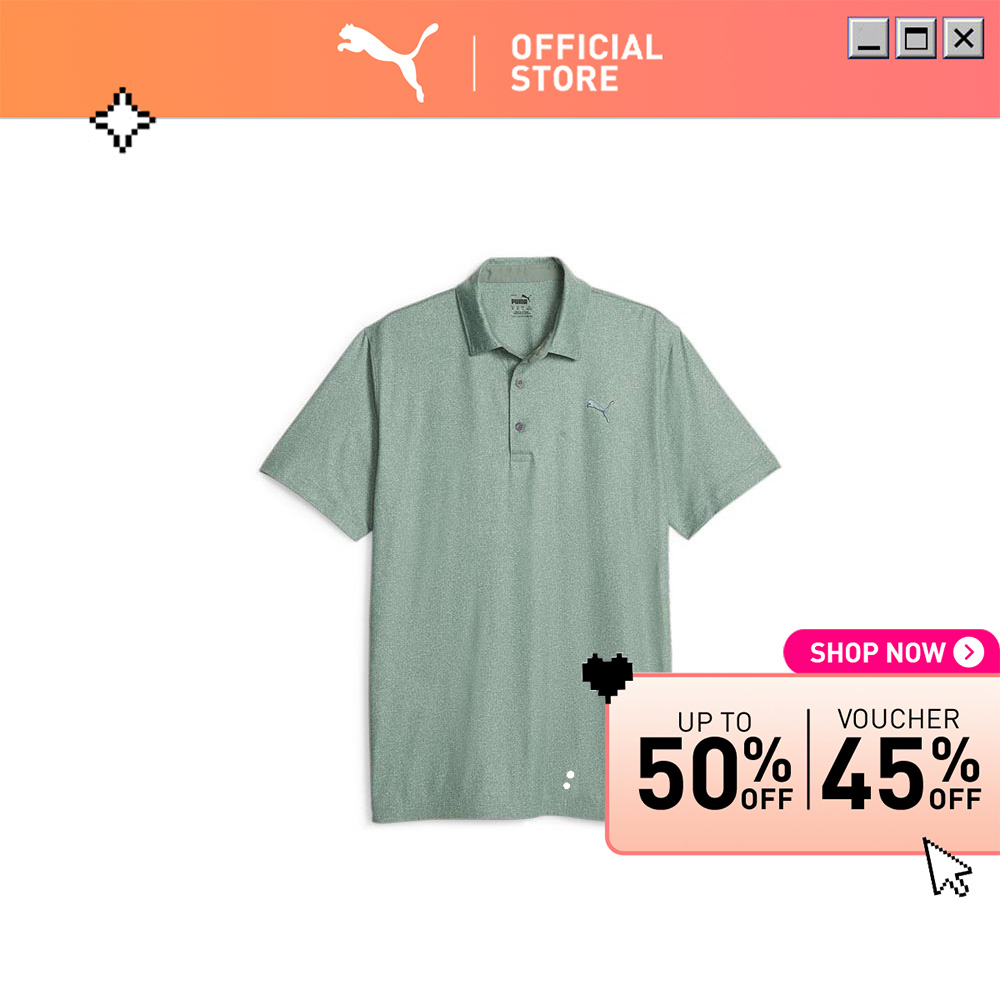Maximize the retro window via square button
The image size is (1000, 1000).
pyautogui.click(x=916, y=38)
